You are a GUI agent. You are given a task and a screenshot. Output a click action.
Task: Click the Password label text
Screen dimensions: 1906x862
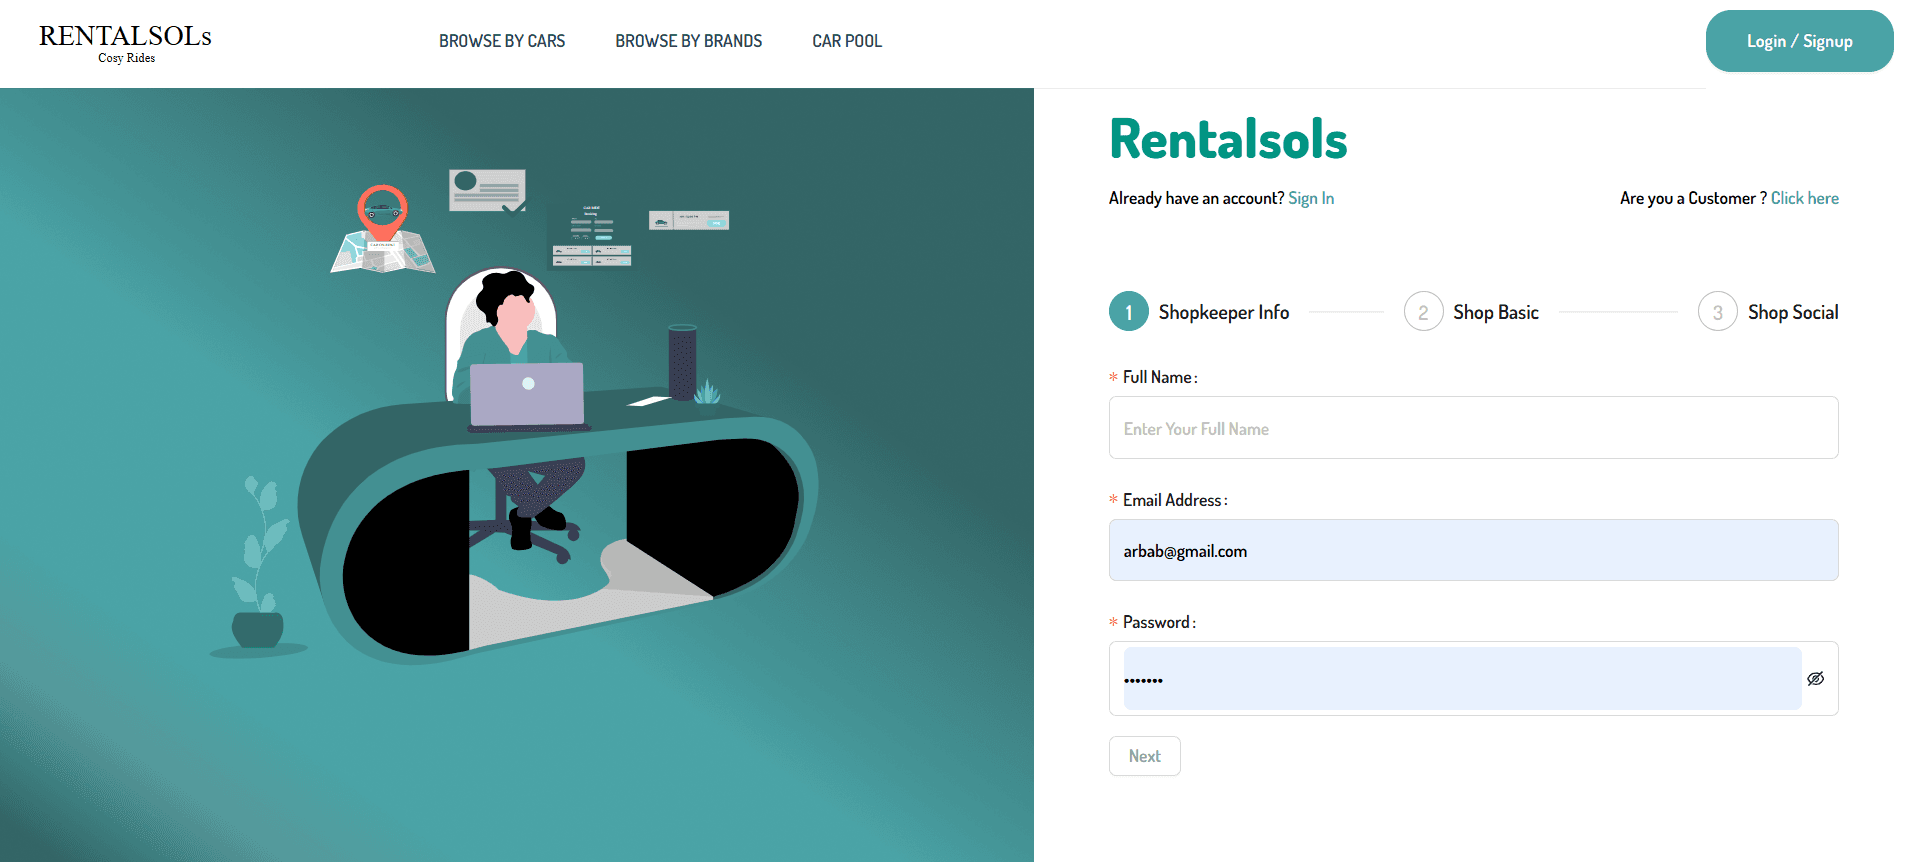[1158, 622]
